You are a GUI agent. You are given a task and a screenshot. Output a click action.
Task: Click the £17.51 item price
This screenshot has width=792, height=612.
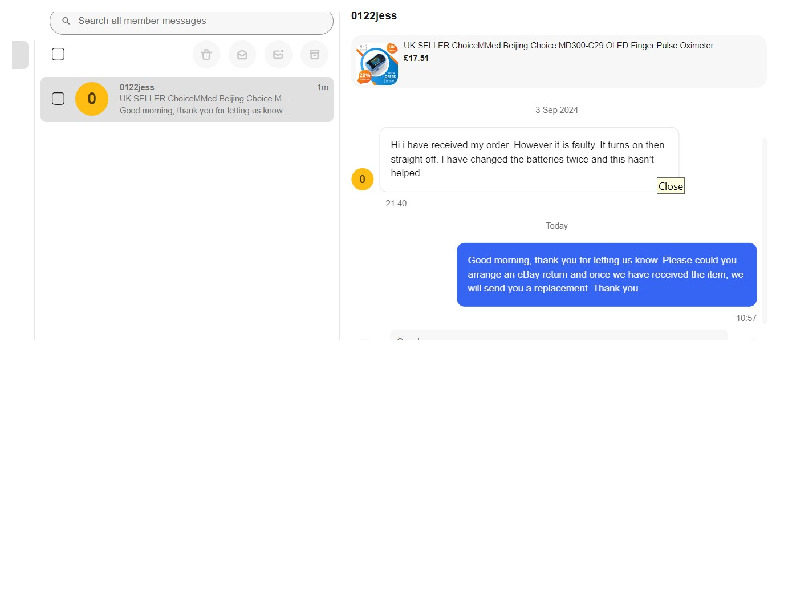(416, 58)
